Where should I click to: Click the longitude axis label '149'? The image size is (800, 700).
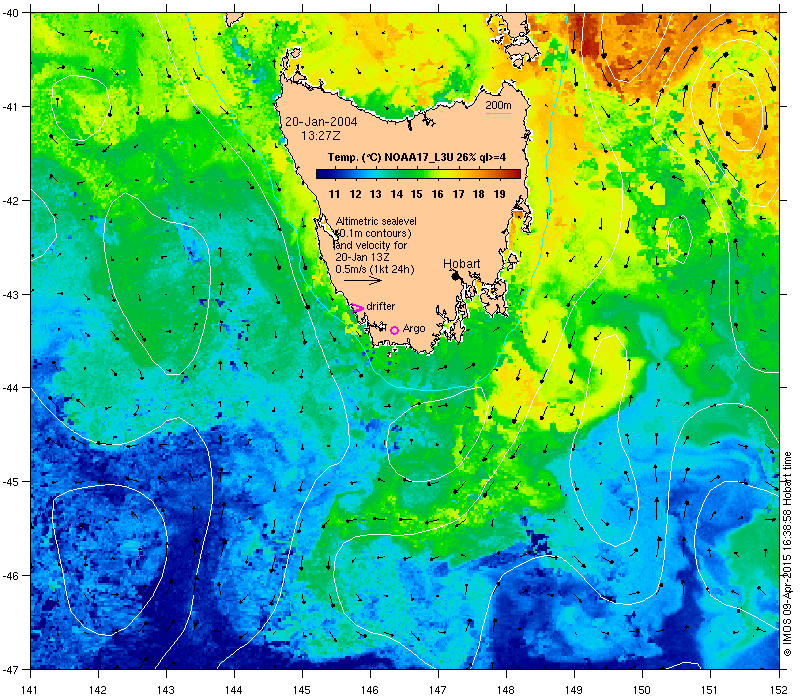point(574,690)
